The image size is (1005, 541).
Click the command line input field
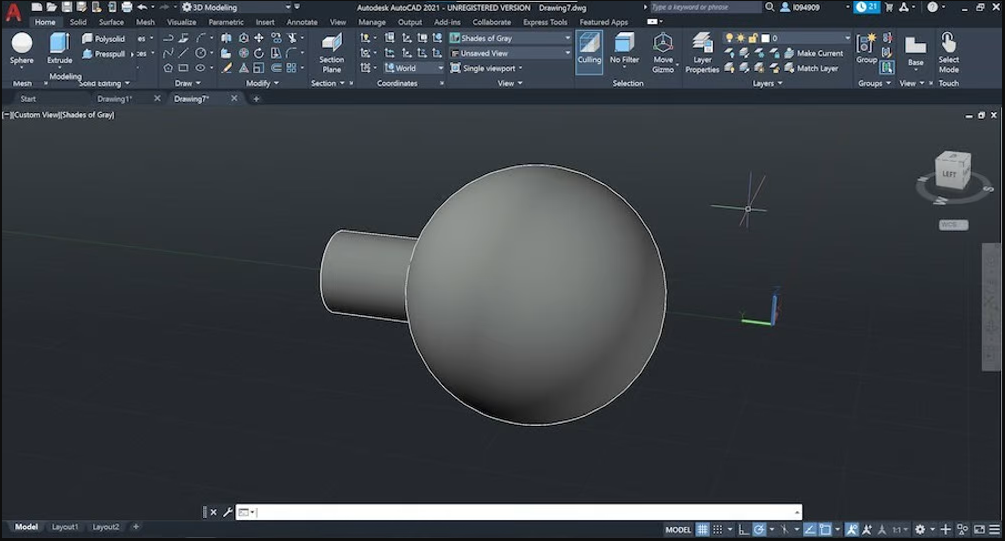(519, 512)
